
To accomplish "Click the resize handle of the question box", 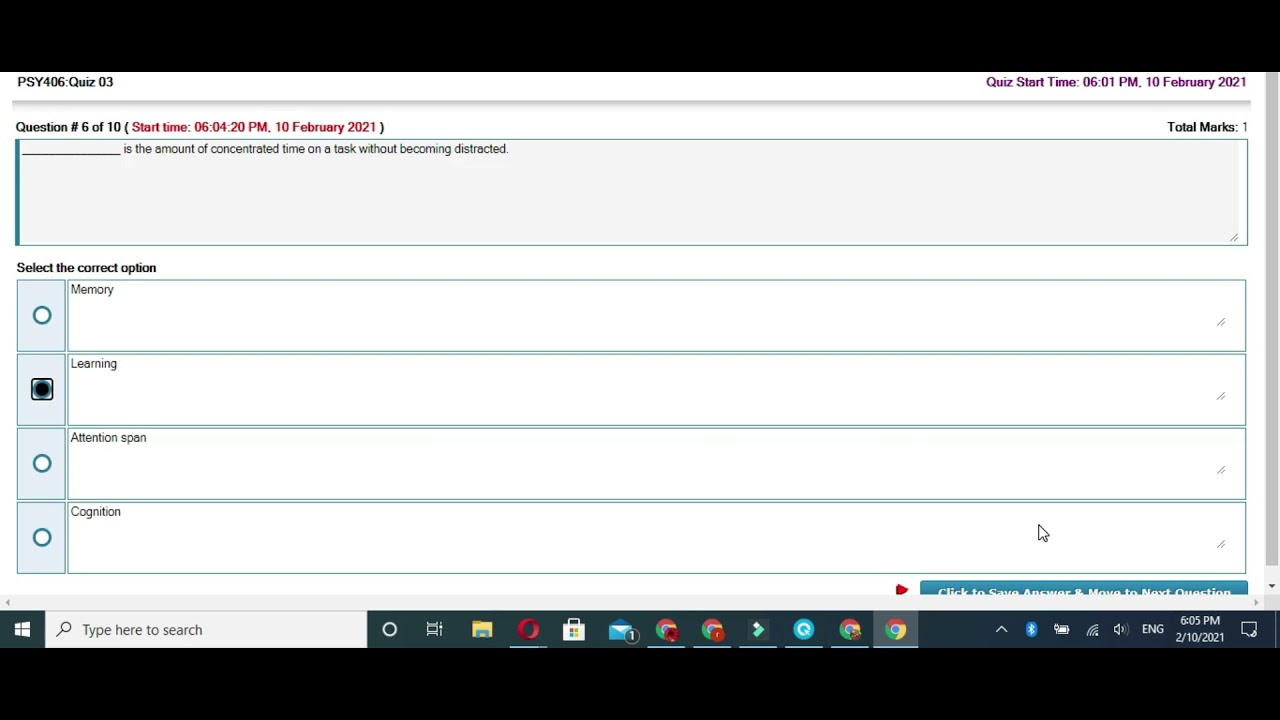I will (x=1234, y=237).
